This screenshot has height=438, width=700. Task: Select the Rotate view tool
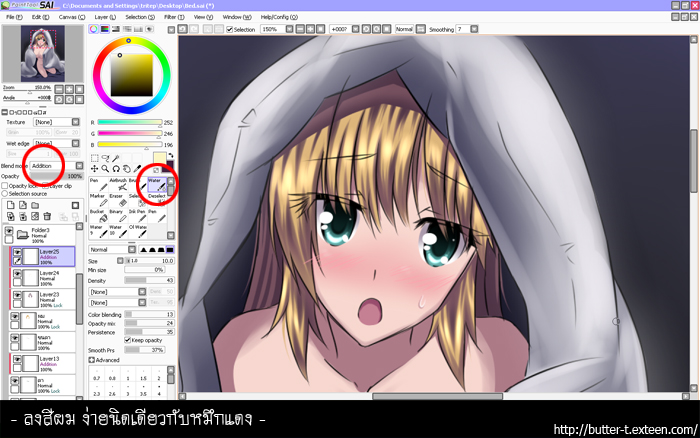tap(116, 169)
